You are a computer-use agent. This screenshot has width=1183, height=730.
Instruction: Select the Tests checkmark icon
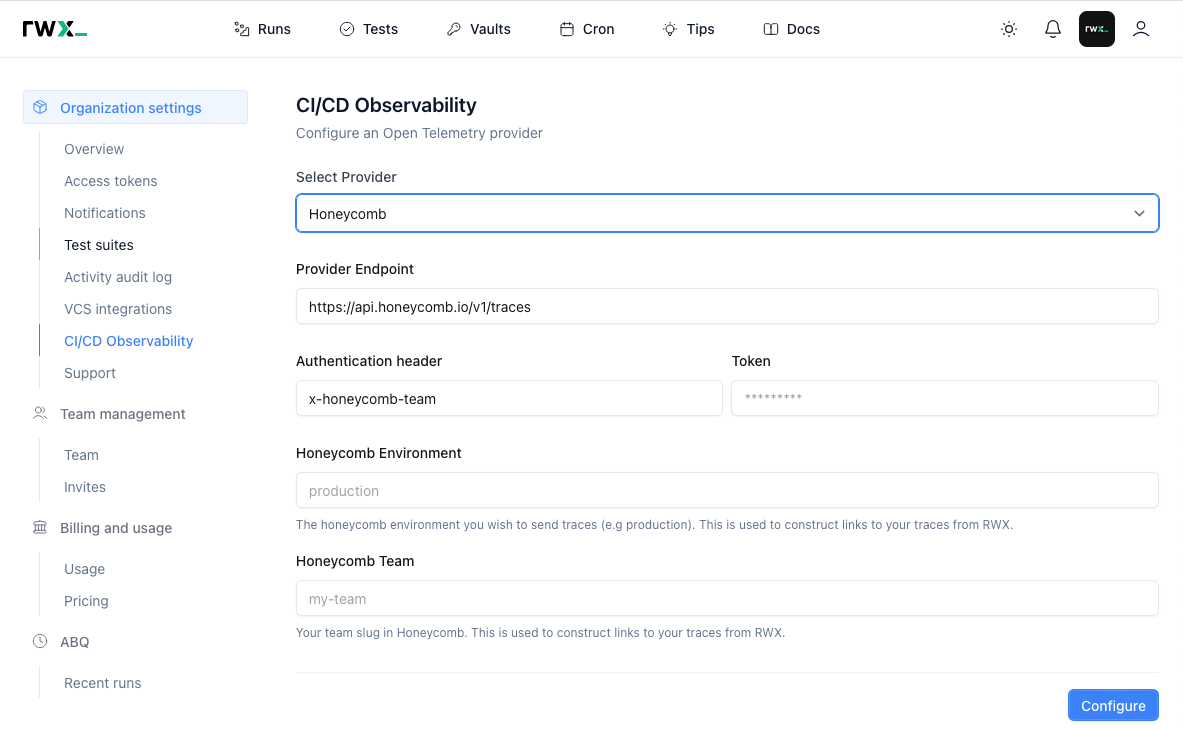[x=347, y=29]
